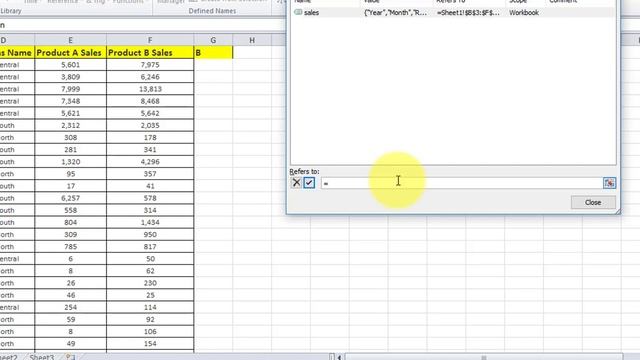Click the worksheet horizontal scrollbar thumb
Viewport: 640px width, 360px height.
(x=484, y=357)
